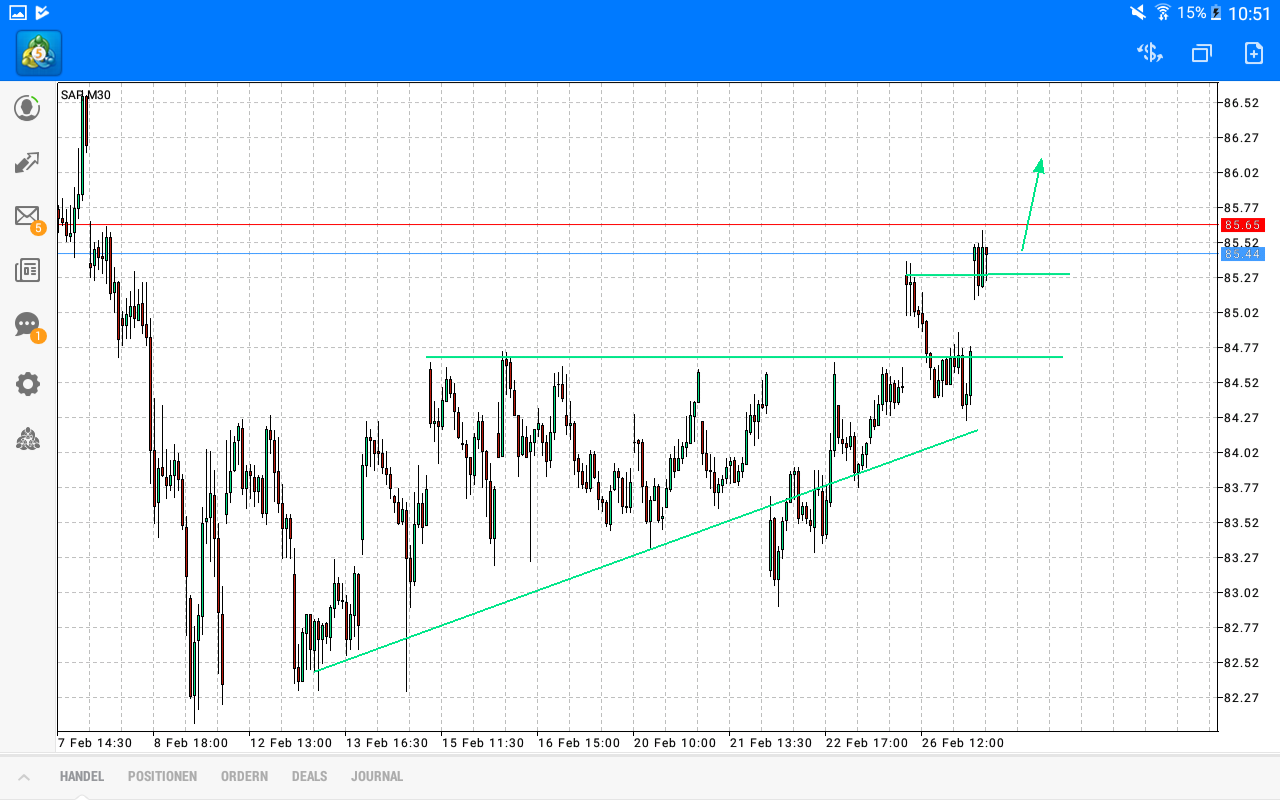Screen dimensions: 1280x800
Task: Tap the 15 Feb 11:30 time label
Action: coord(483,743)
